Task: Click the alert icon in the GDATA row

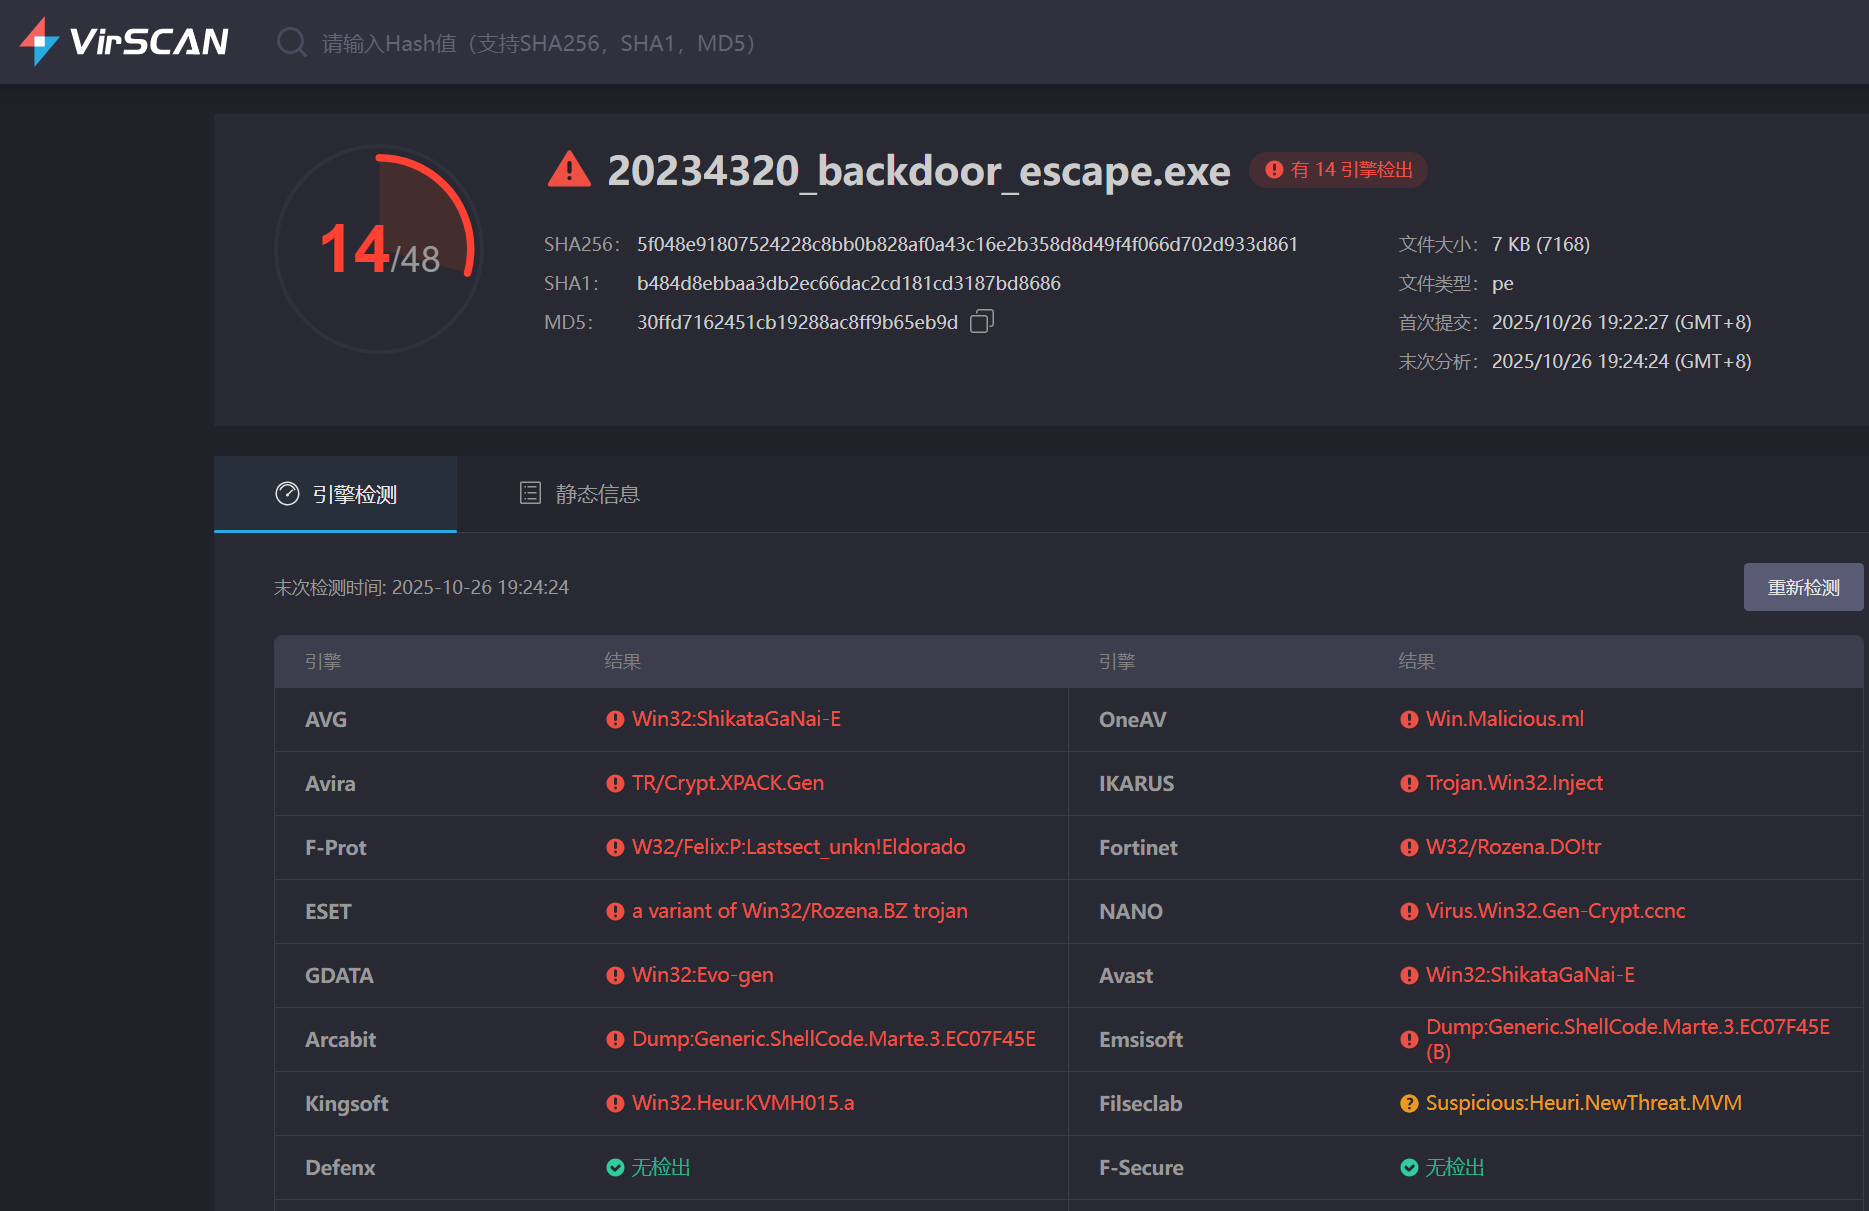Action: coord(615,975)
